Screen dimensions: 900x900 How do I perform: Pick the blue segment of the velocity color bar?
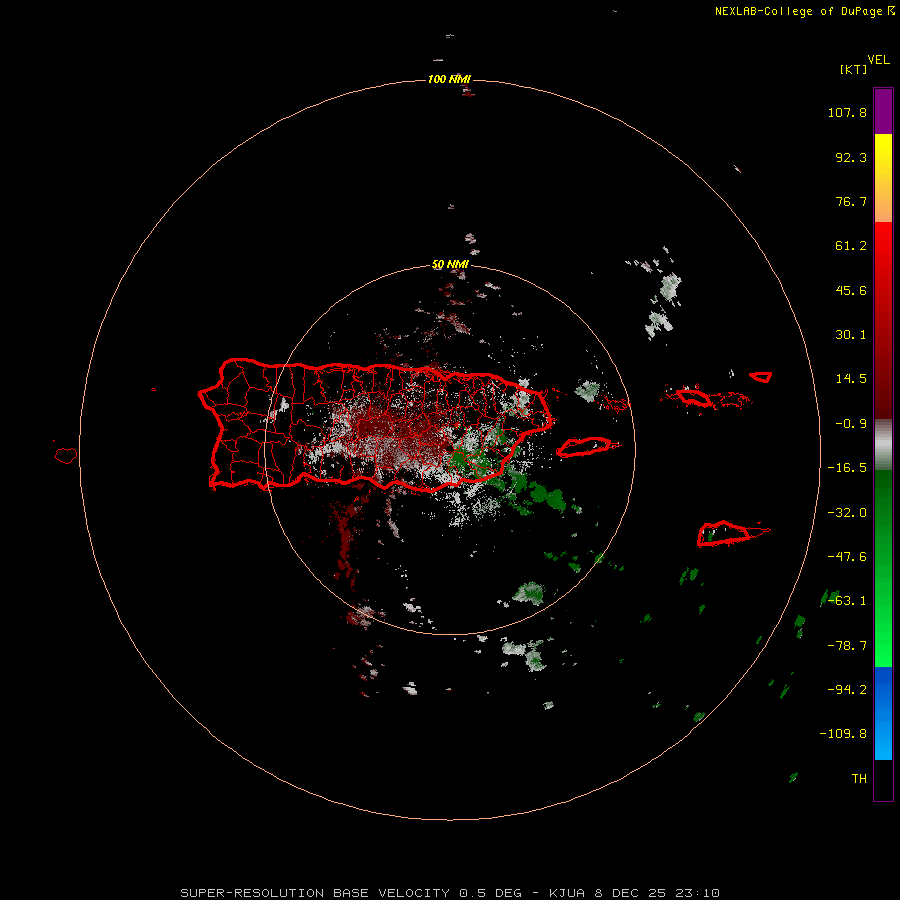pyautogui.click(x=883, y=713)
